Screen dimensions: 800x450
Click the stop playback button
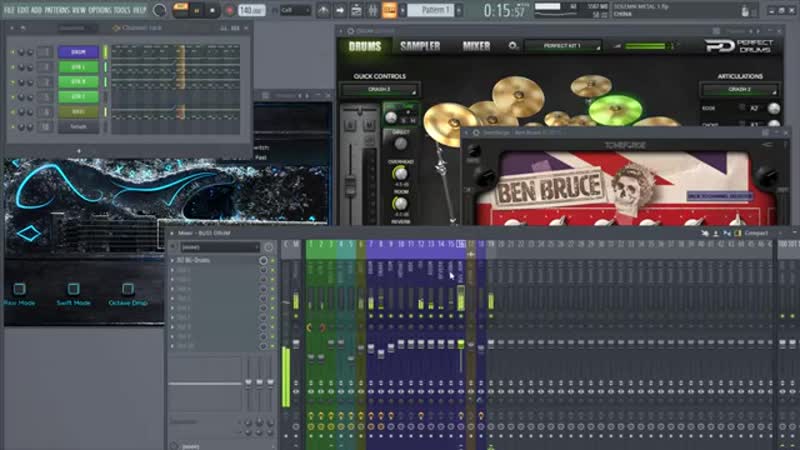click(x=212, y=10)
